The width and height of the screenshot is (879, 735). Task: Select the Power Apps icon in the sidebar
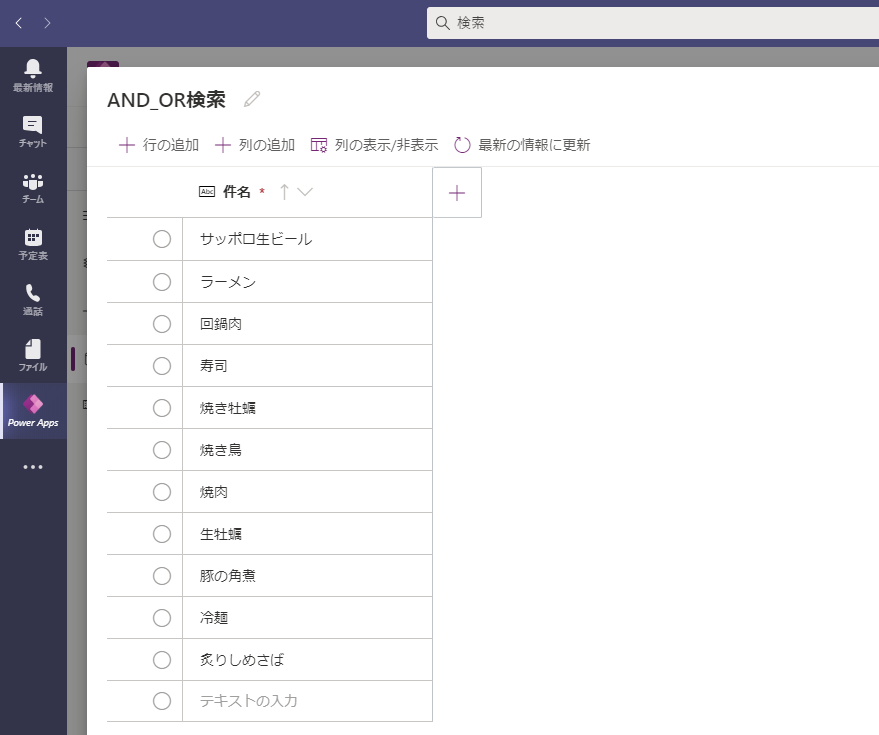coord(33,410)
